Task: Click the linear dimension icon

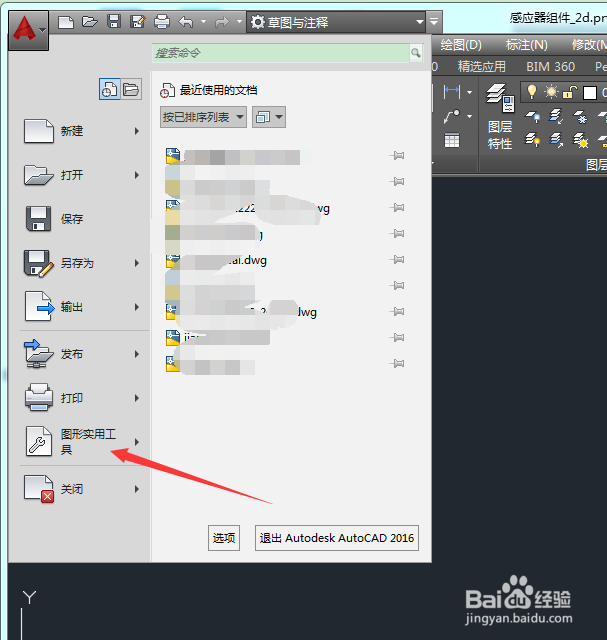Action: point(452,92)
